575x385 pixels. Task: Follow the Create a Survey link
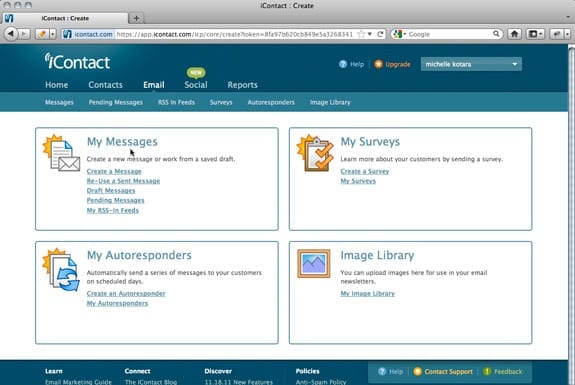(365, 171)
